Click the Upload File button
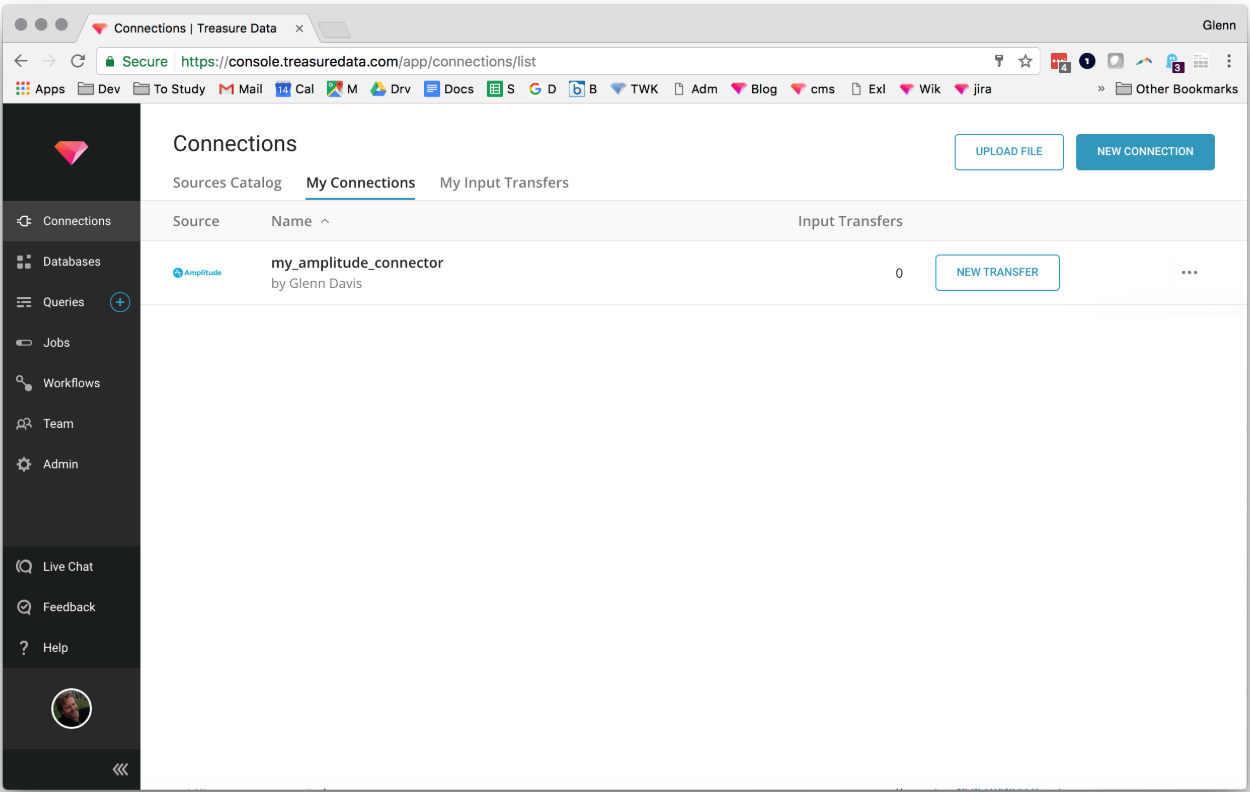 (1009, 152)
